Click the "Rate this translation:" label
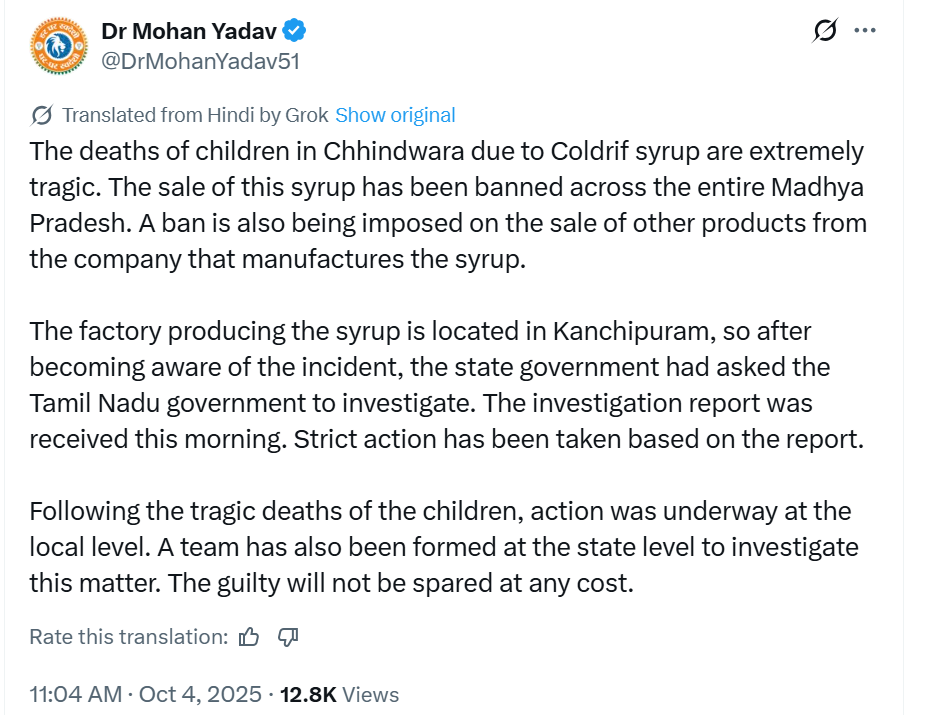 [129, 637]
